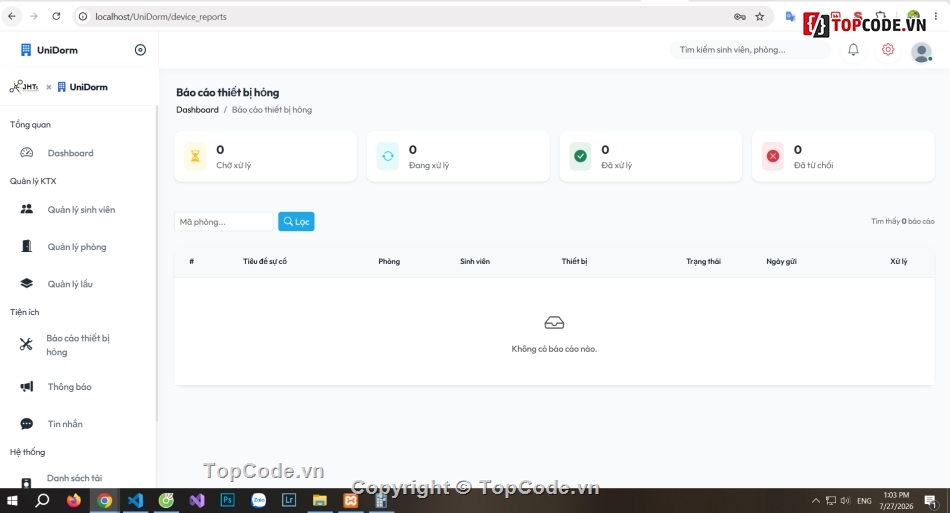Click the Lọc filter button
This screenshot has width=950, height=513.
(296, 221)
